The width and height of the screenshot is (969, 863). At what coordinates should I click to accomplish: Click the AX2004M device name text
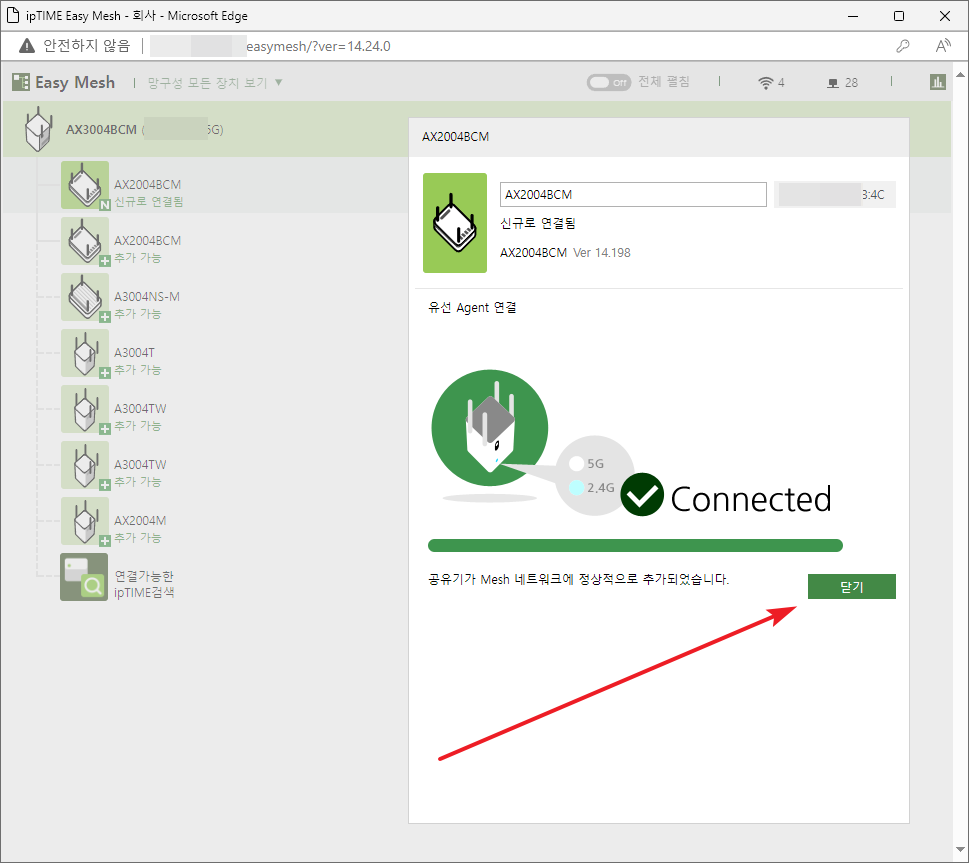[140, 521]
